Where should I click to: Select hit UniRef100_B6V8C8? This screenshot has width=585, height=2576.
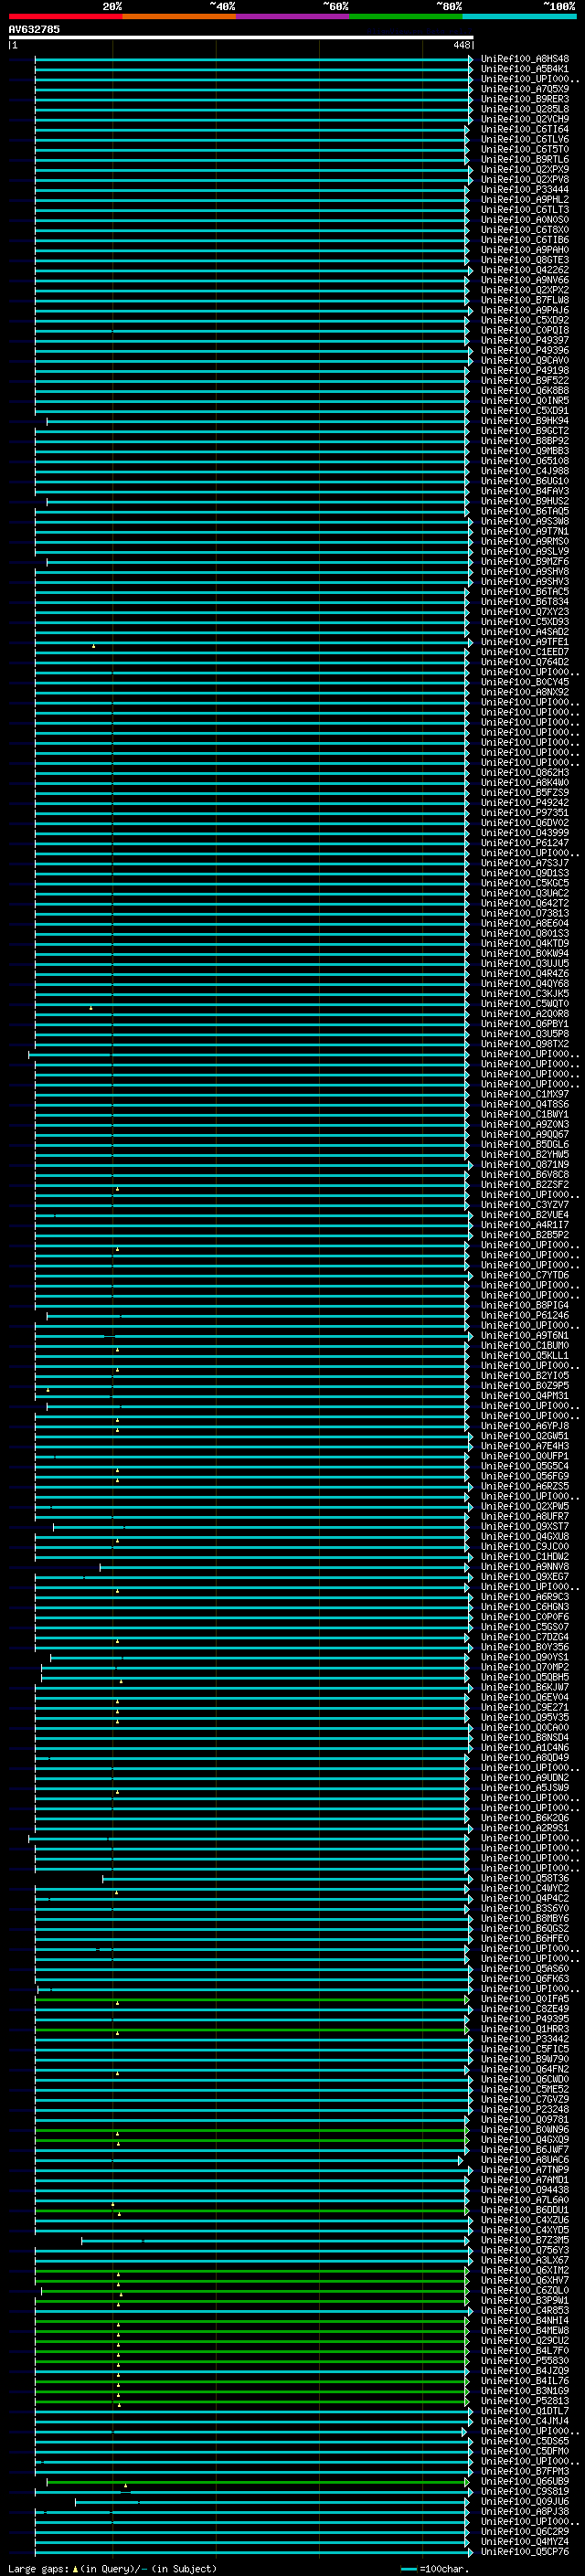tap(525, 1174)
